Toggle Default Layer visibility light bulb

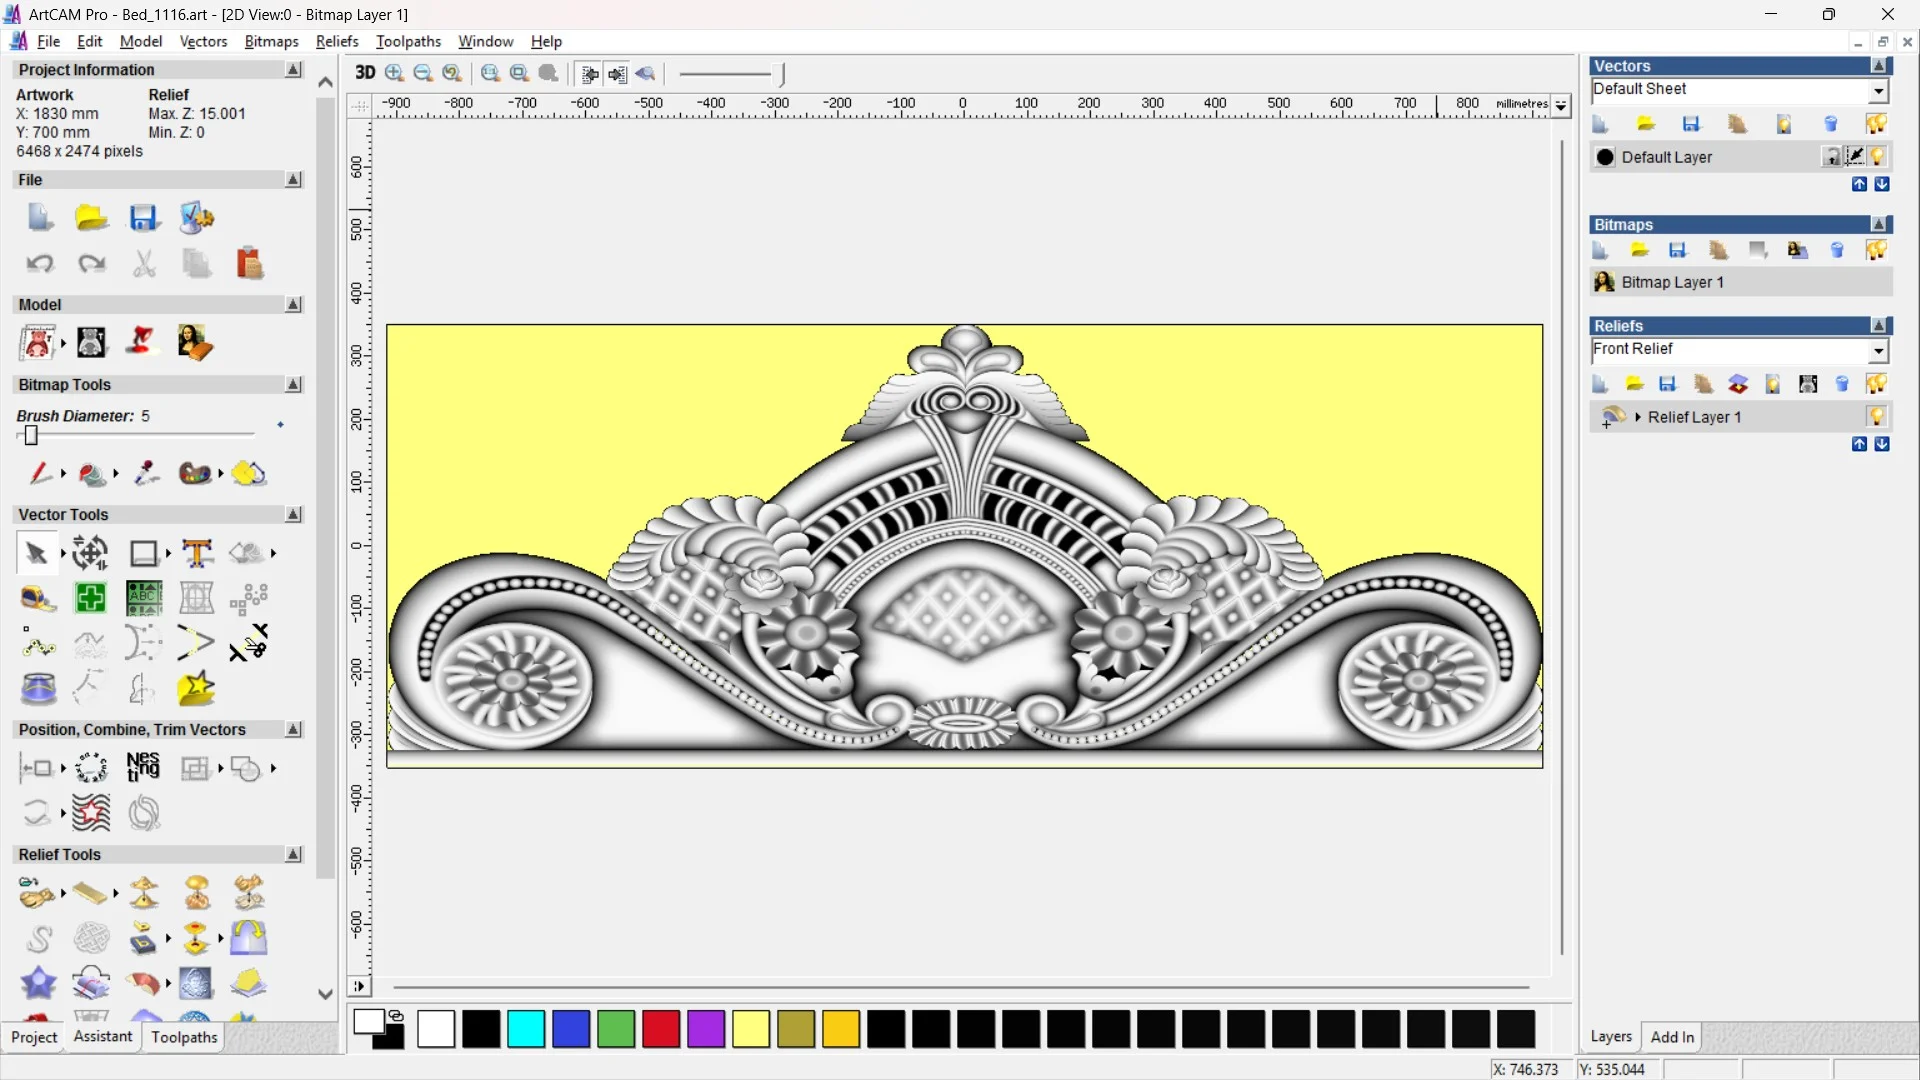(x=1878, y=156)
